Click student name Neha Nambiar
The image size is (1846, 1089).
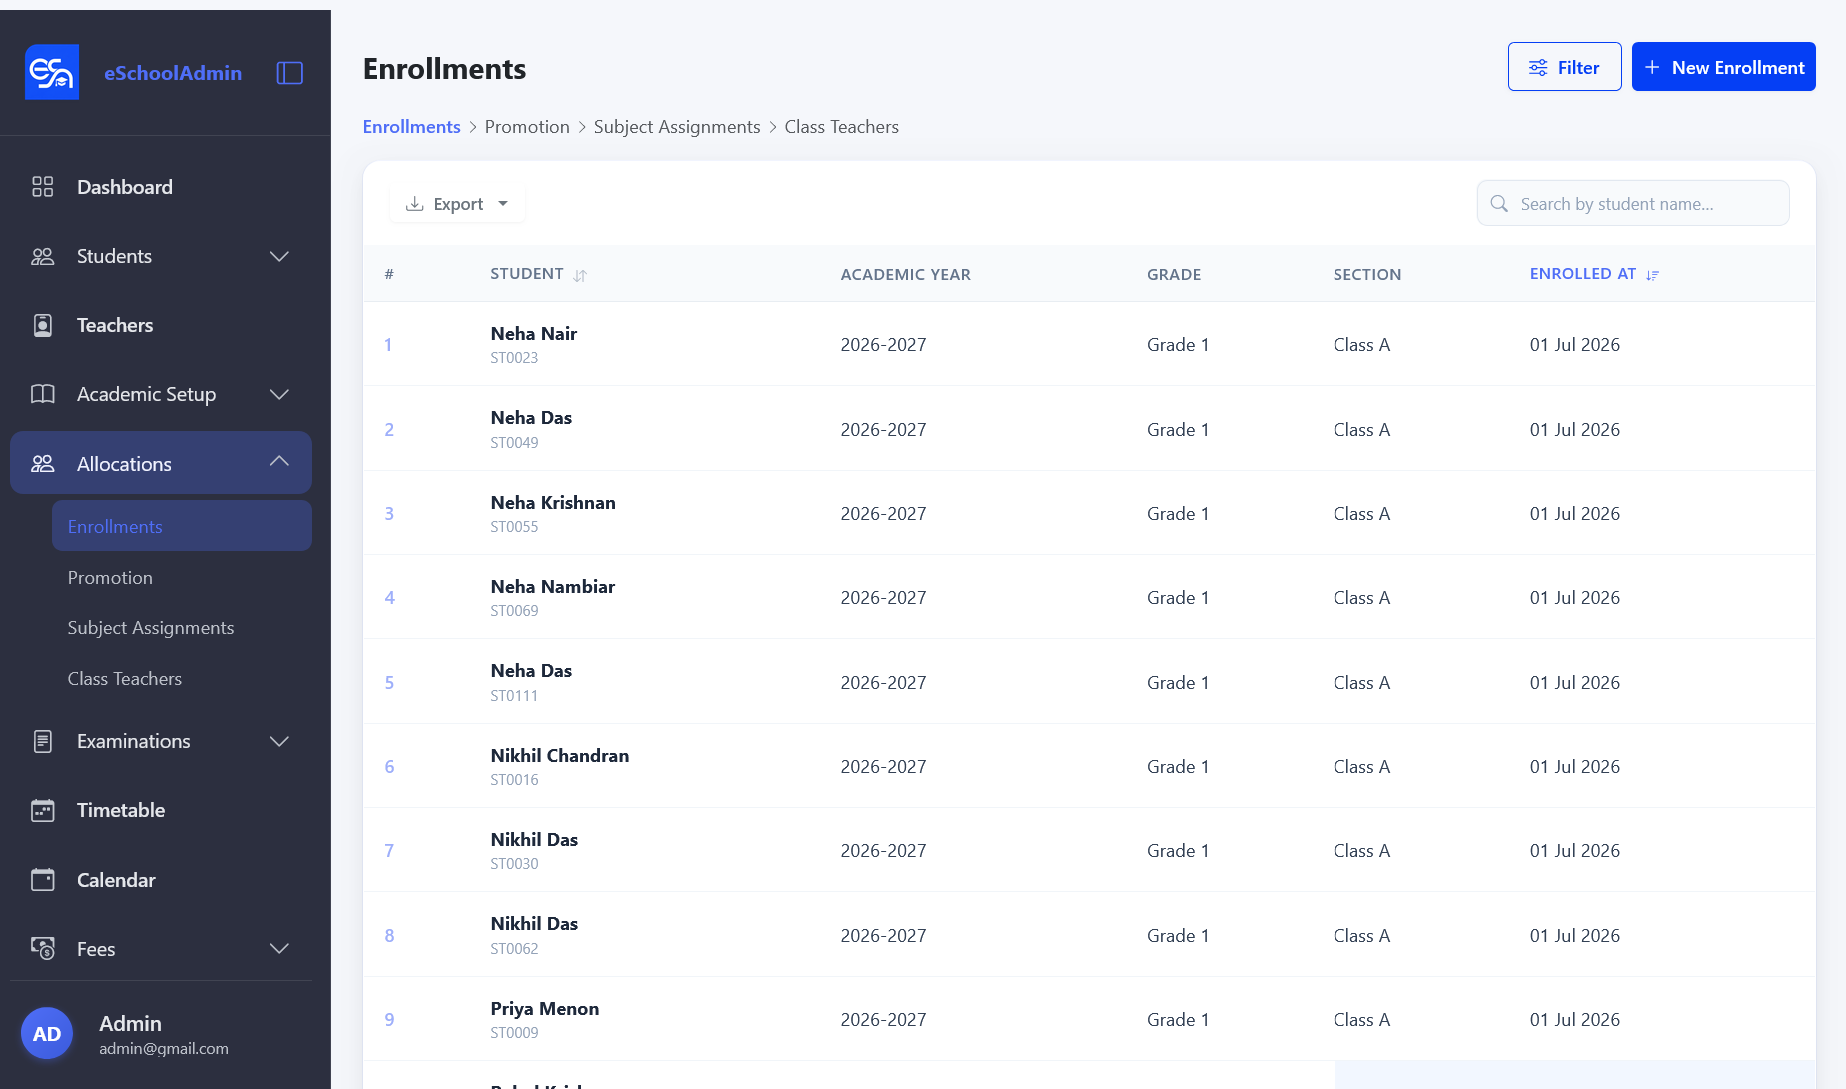pyautogui.click(x=552, y=587)
